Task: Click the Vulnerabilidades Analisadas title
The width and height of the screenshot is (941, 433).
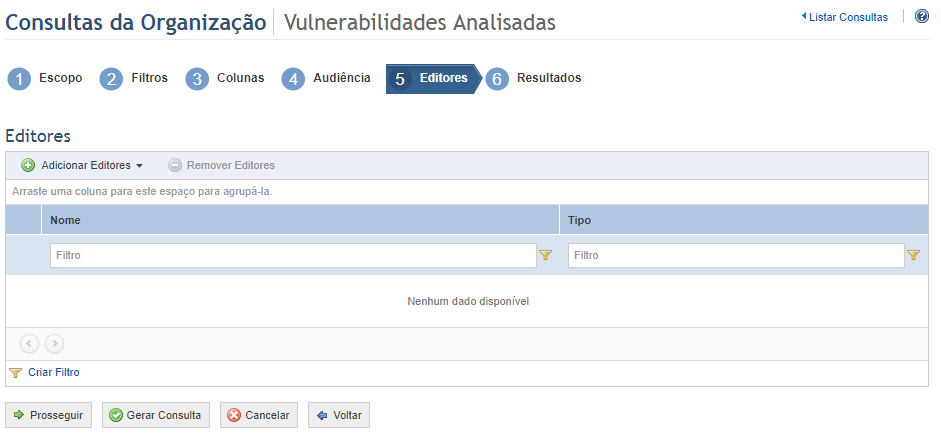Action: pos(419,22)
